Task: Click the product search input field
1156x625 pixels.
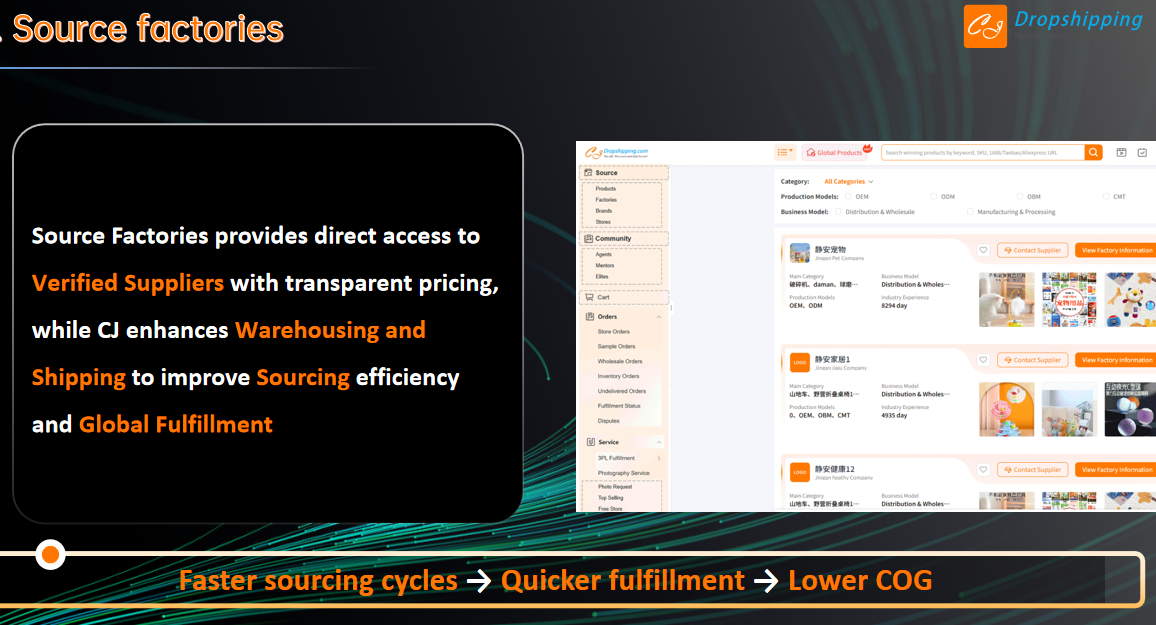Action: [x=980, y=152]
